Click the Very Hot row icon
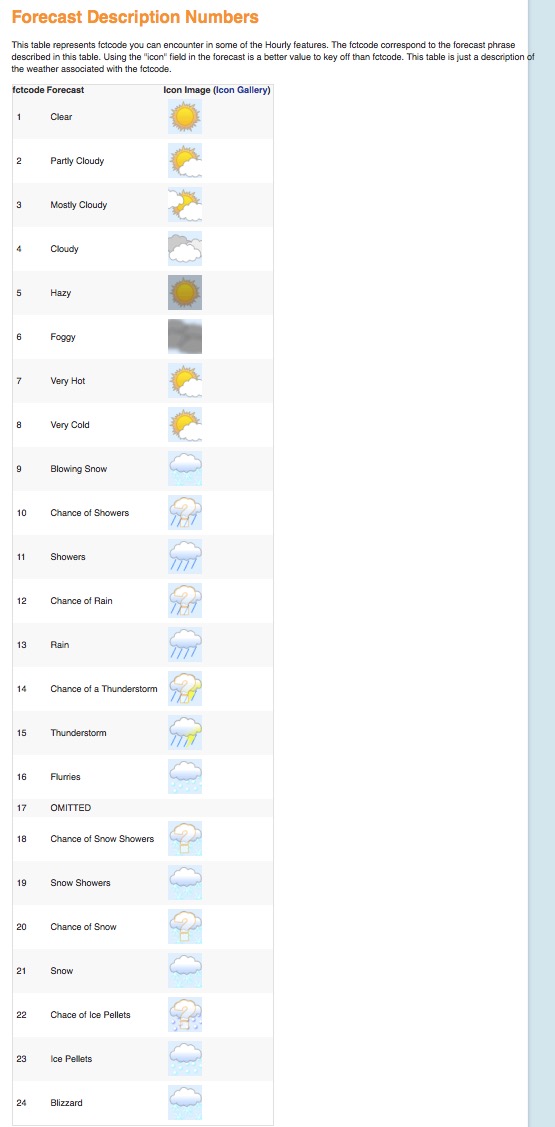Image resolution: width=555 pixels, height=1127 pixels. (x=185, y=381)
